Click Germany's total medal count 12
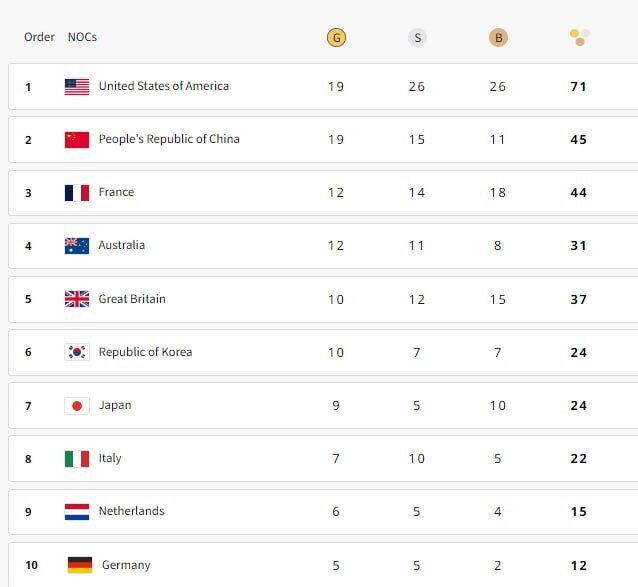Screen dimensions: 638x587 pos(579,566)
